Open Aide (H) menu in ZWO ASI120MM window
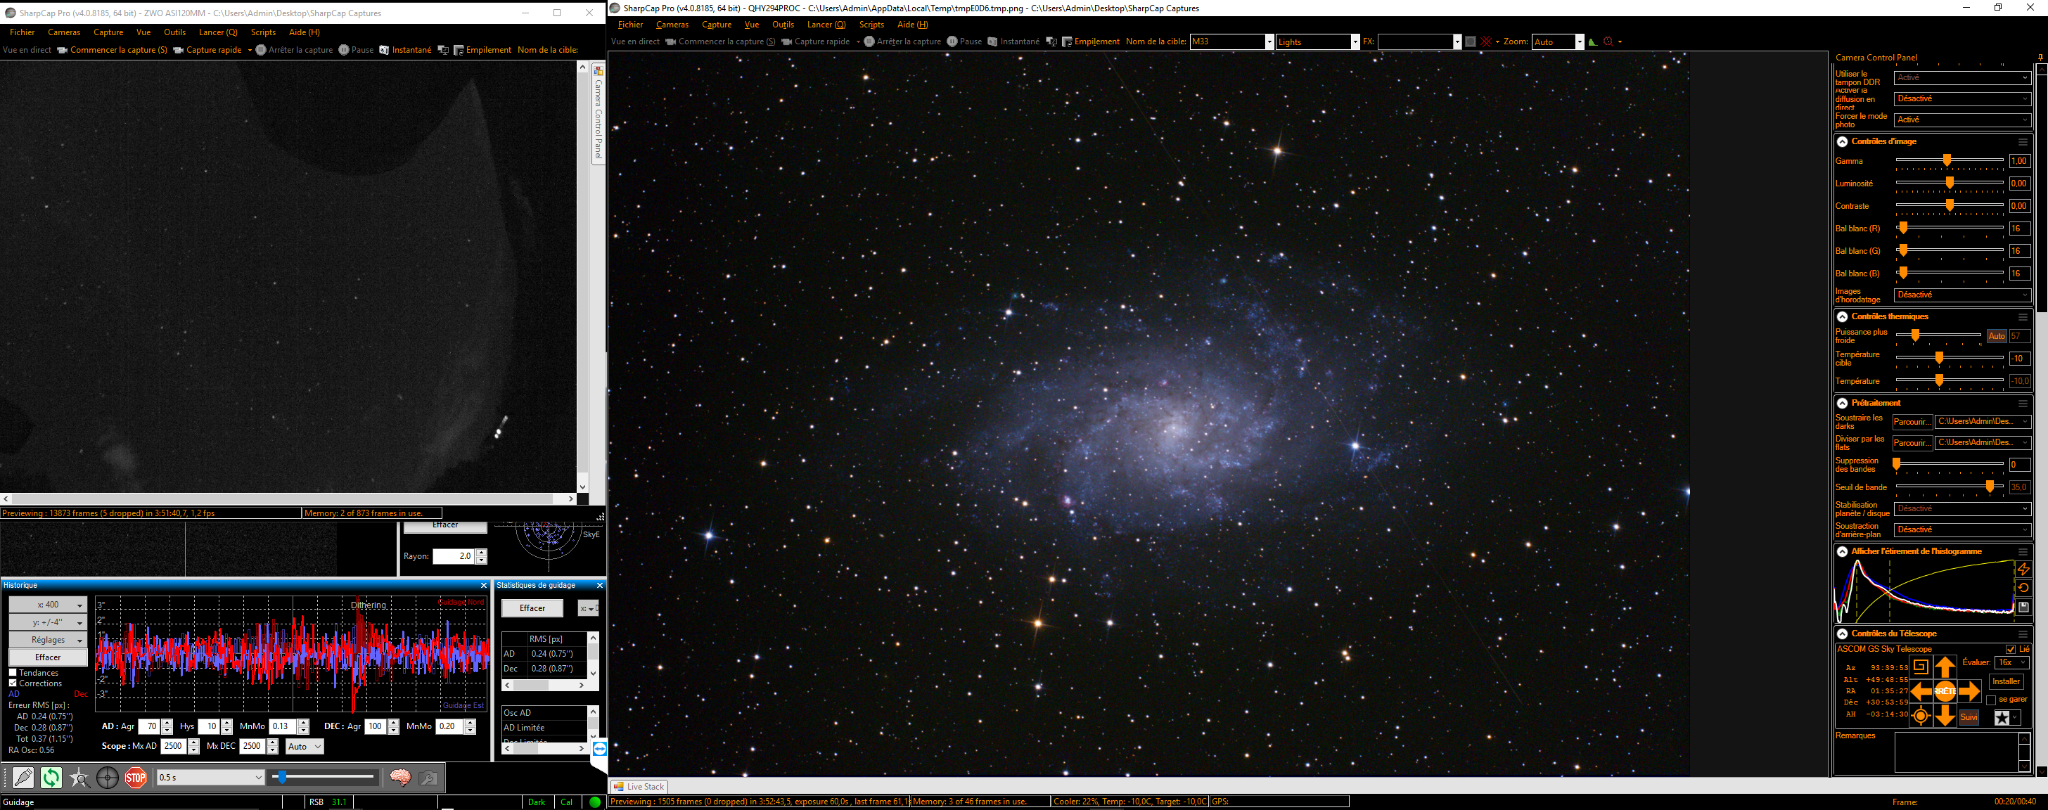 point(304,33)
